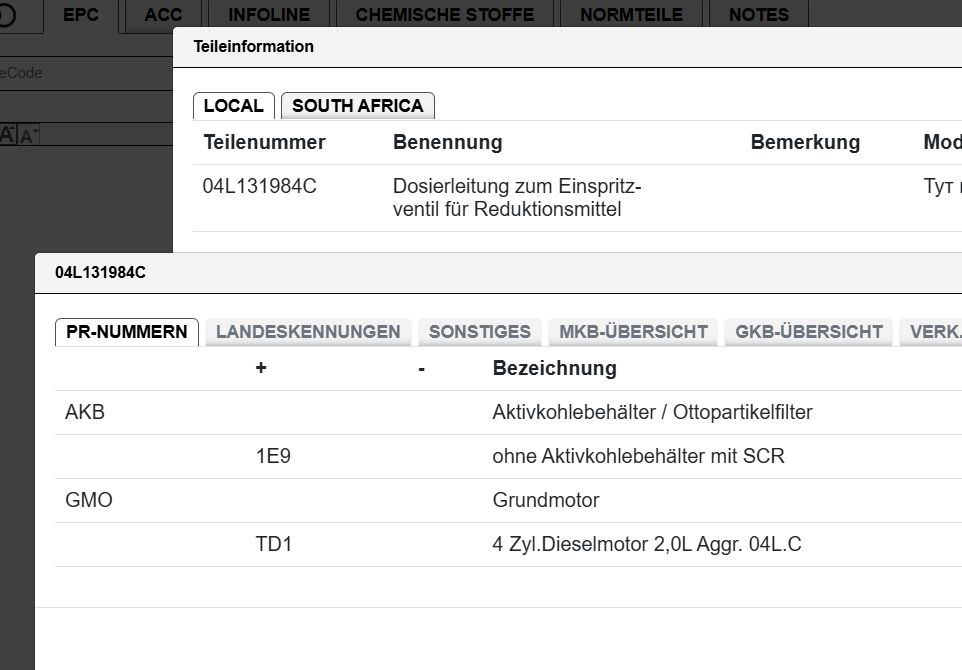Open the partially visible VERK. tab
Viewport: 962px width, 670px height.
931,332
